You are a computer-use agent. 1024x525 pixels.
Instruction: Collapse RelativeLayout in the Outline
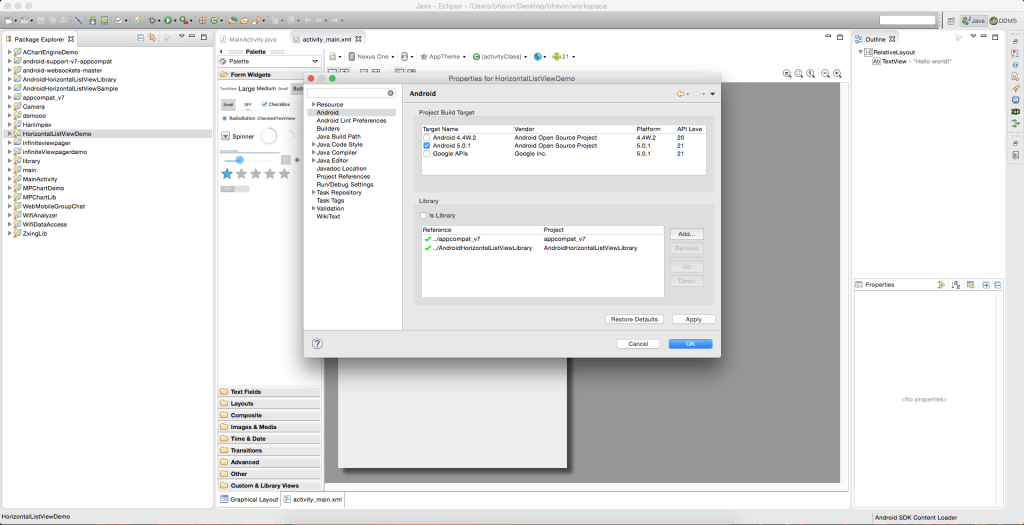[x=861, y=52]
